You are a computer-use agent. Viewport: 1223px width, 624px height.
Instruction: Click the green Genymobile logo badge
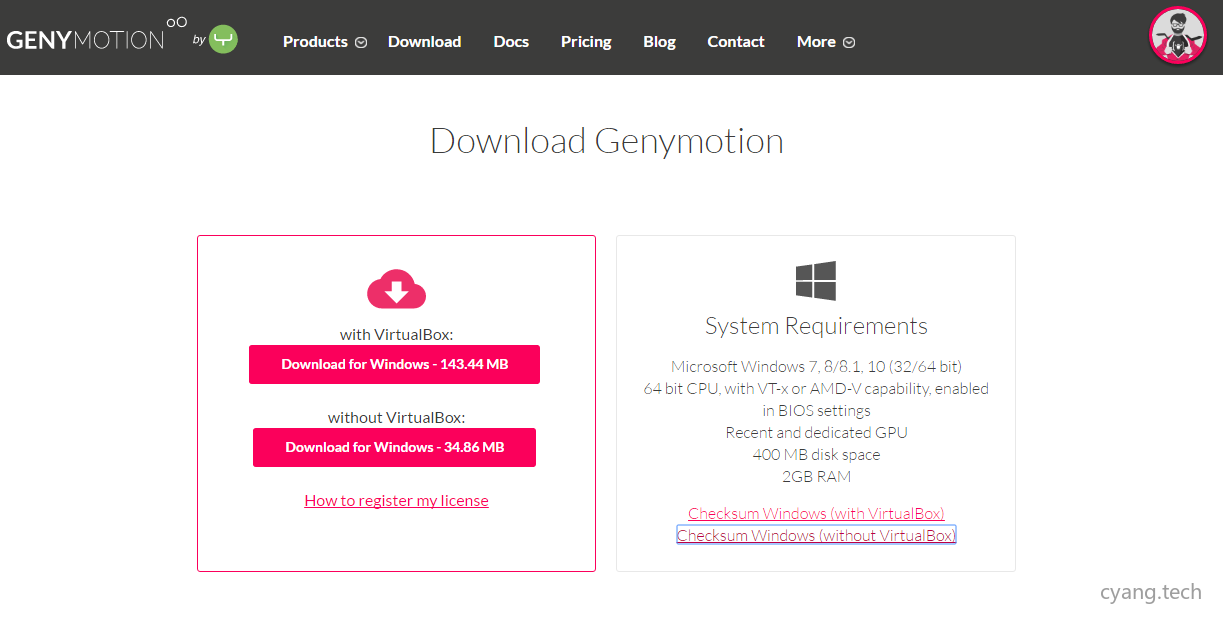click(223, 41)
